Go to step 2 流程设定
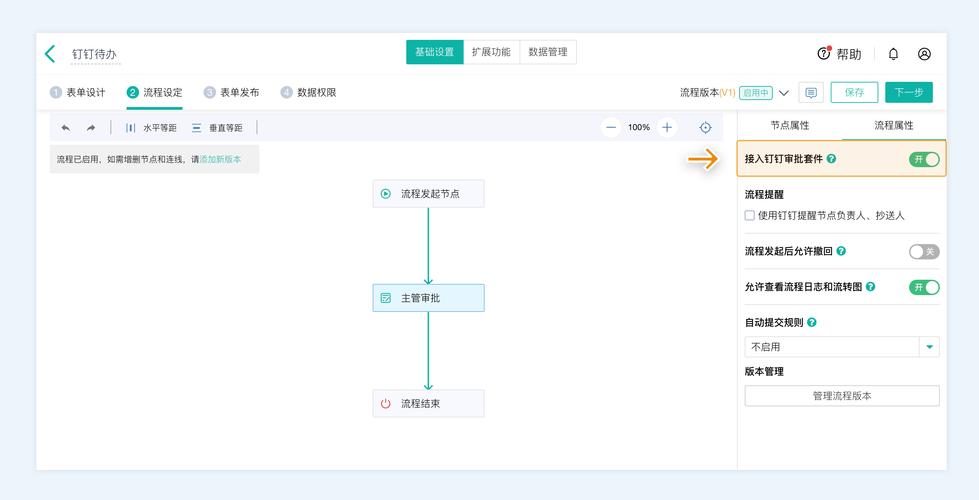The height and width of the screenshot is (500, 979). click(x=155, y=92)
